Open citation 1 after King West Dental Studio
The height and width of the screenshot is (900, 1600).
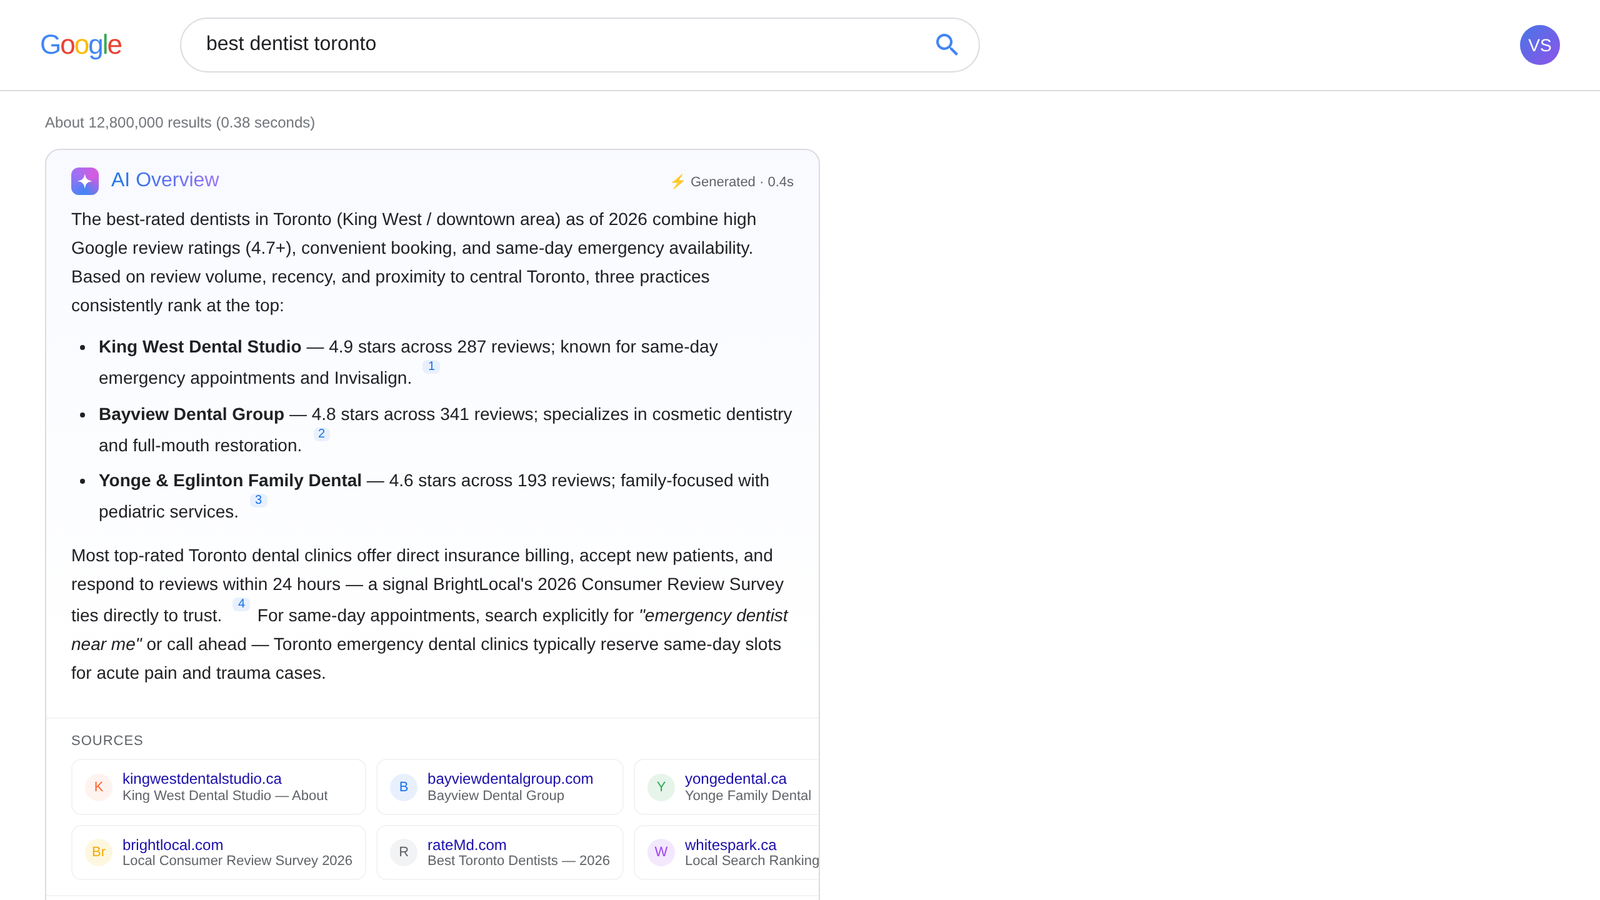pos(431,367)
